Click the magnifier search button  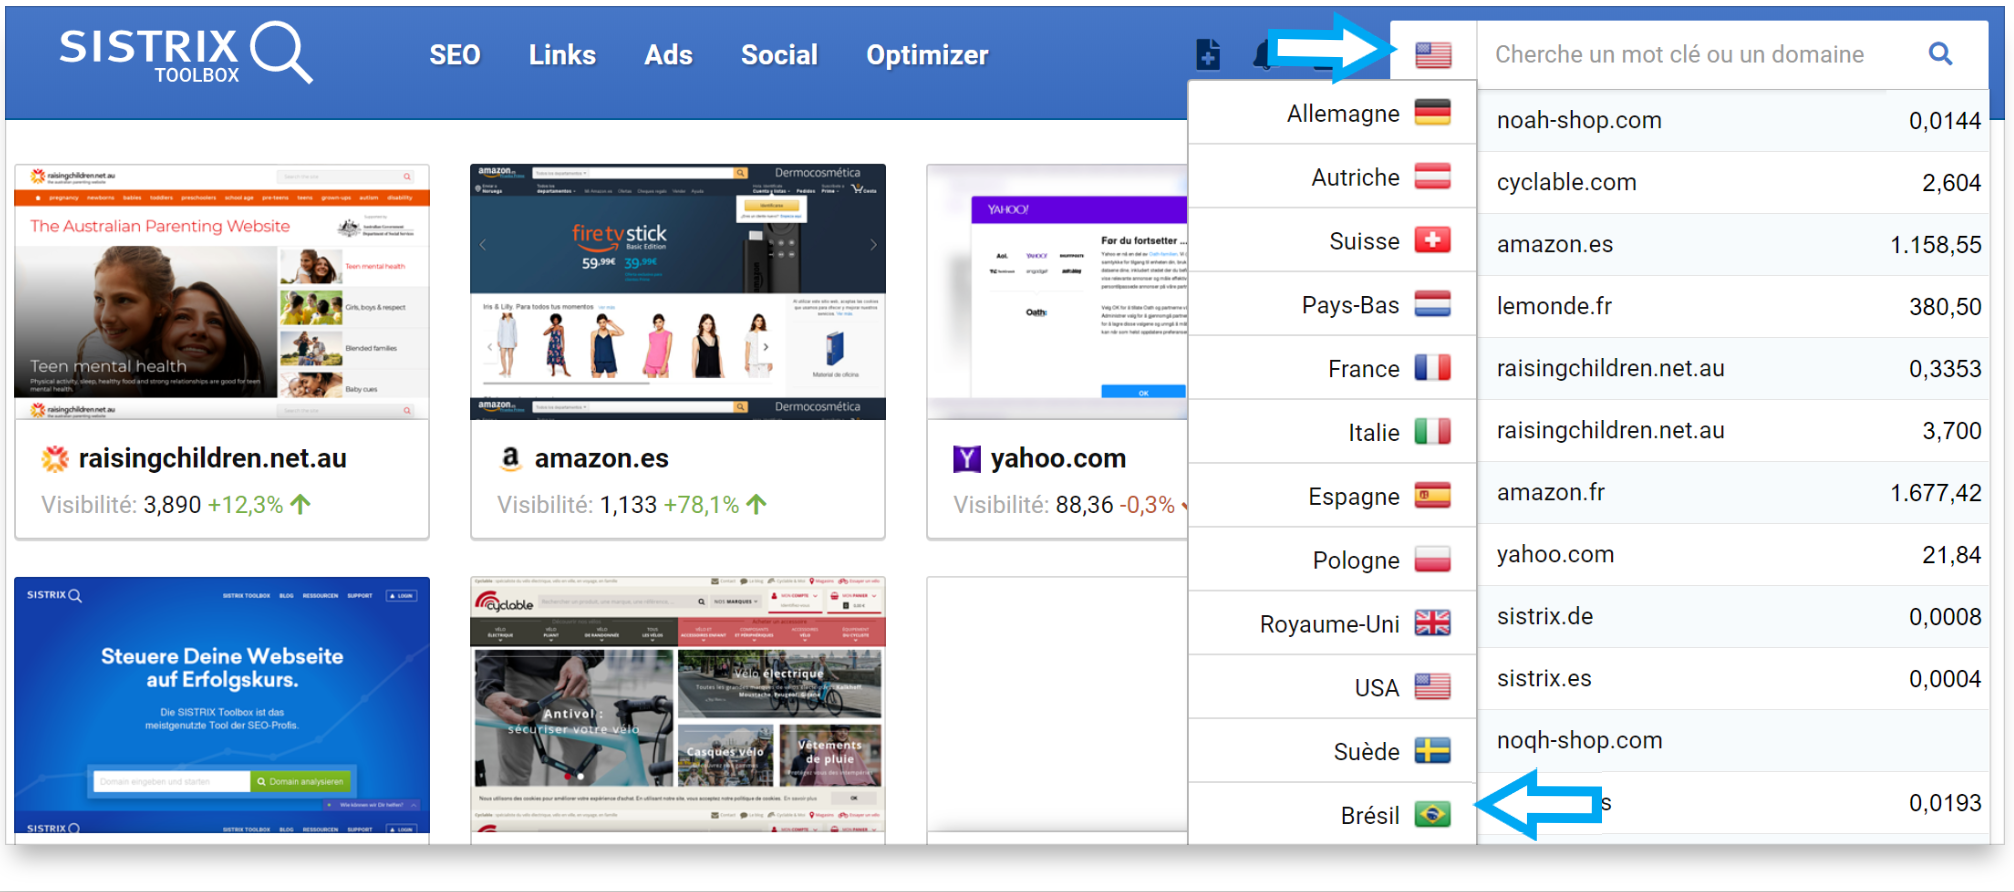tap(1940, 54)
